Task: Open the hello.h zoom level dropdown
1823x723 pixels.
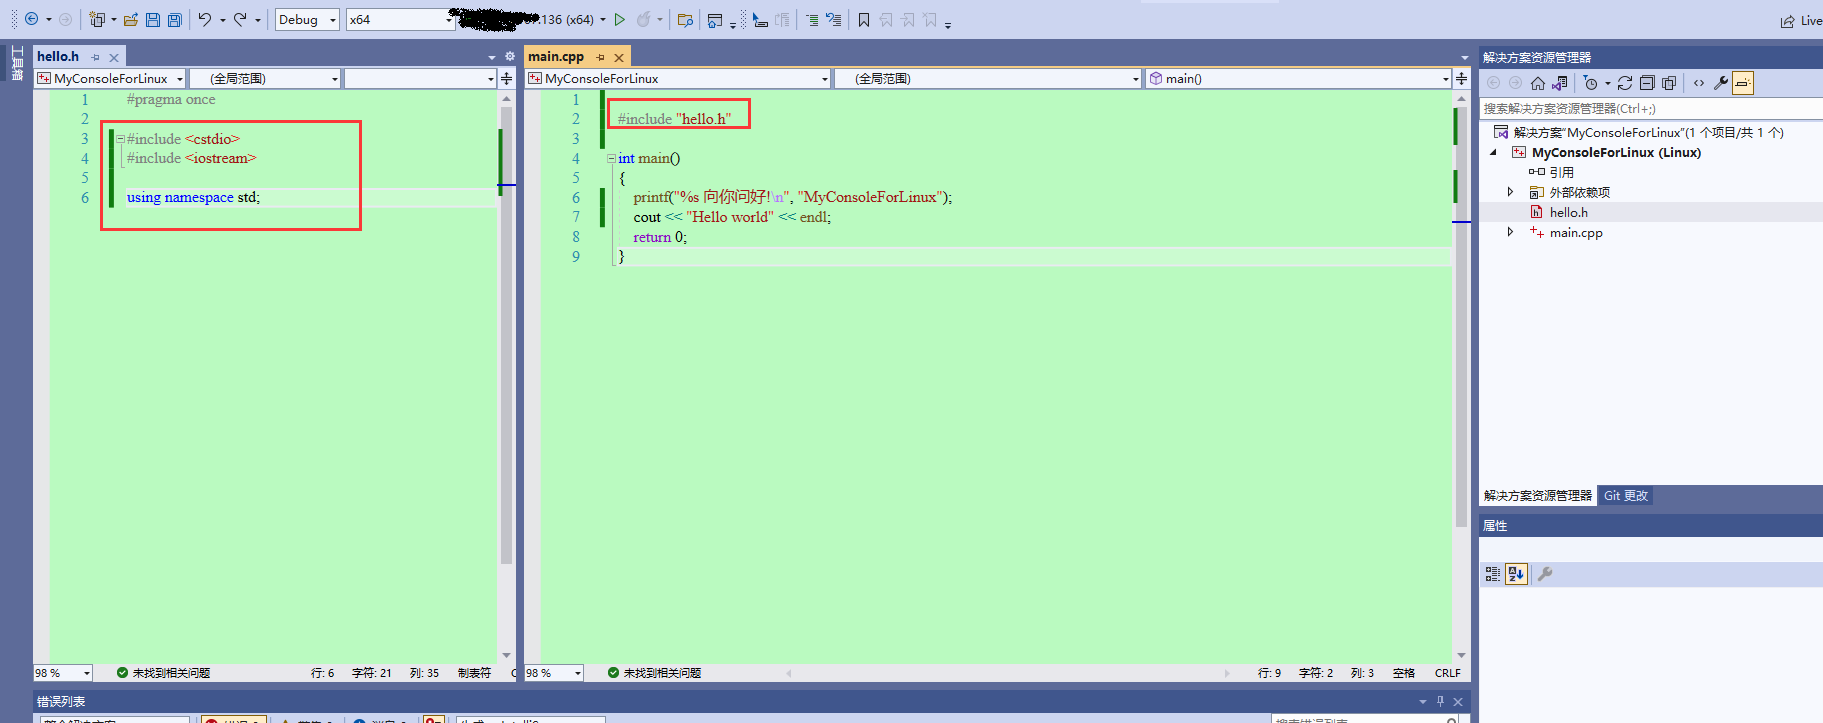Action: (63, 673)
